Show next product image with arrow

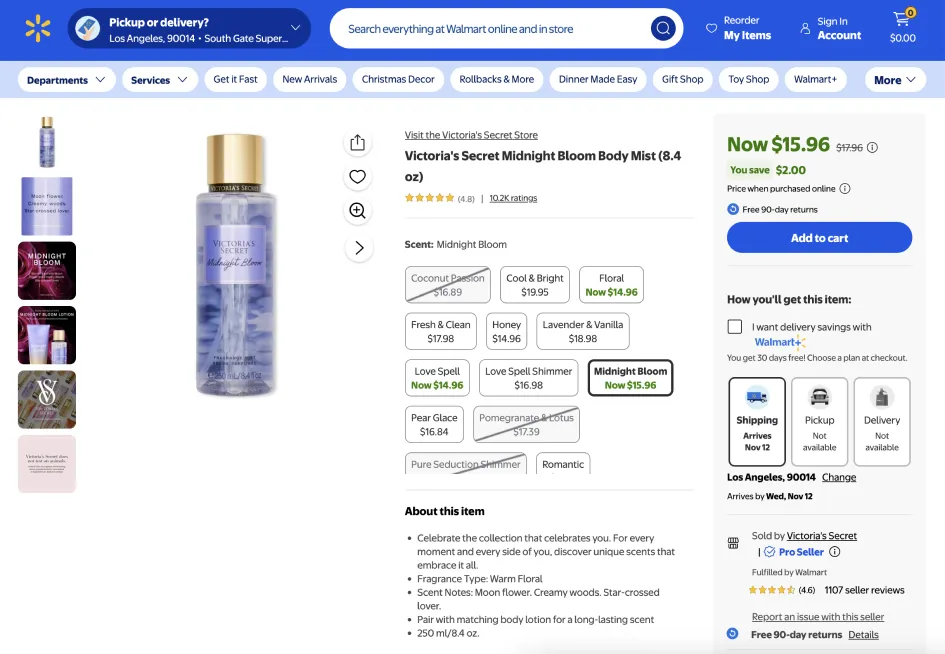click(358, 248)
